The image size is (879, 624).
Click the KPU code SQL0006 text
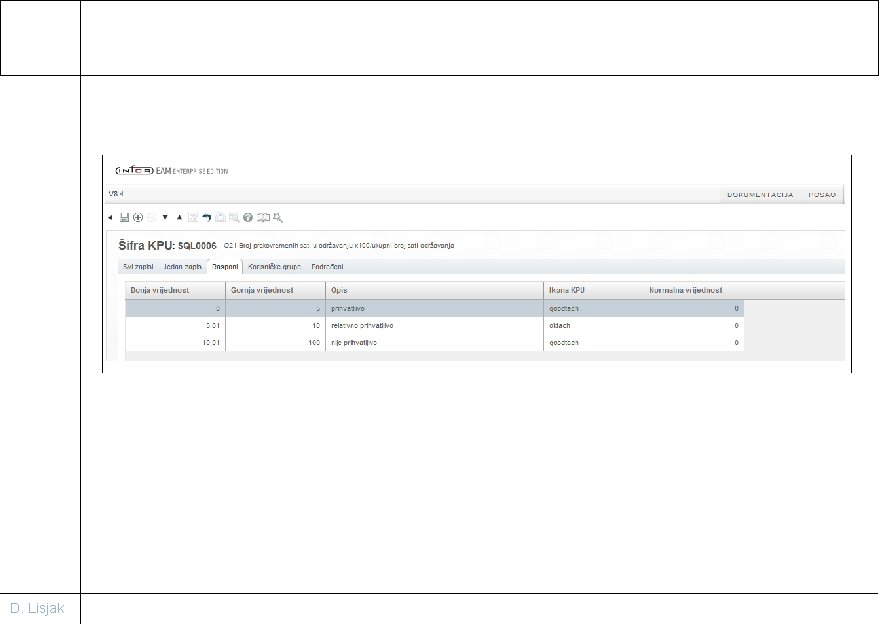(x=197, y=246)
